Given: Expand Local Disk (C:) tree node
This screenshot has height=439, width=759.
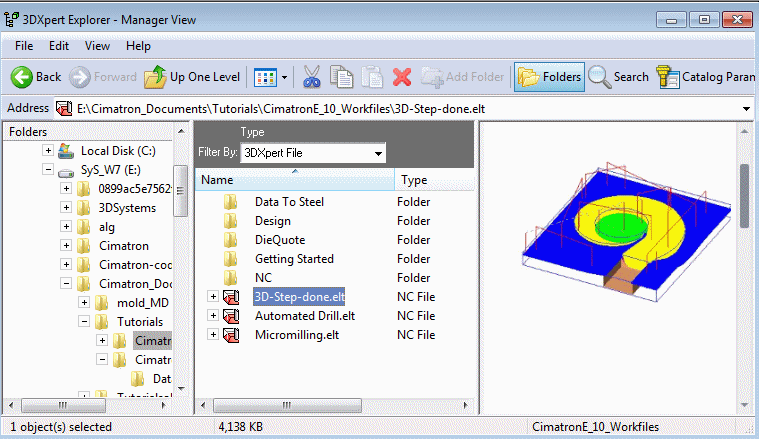Looking at the screenshot, I should click(x=47, y=151).
